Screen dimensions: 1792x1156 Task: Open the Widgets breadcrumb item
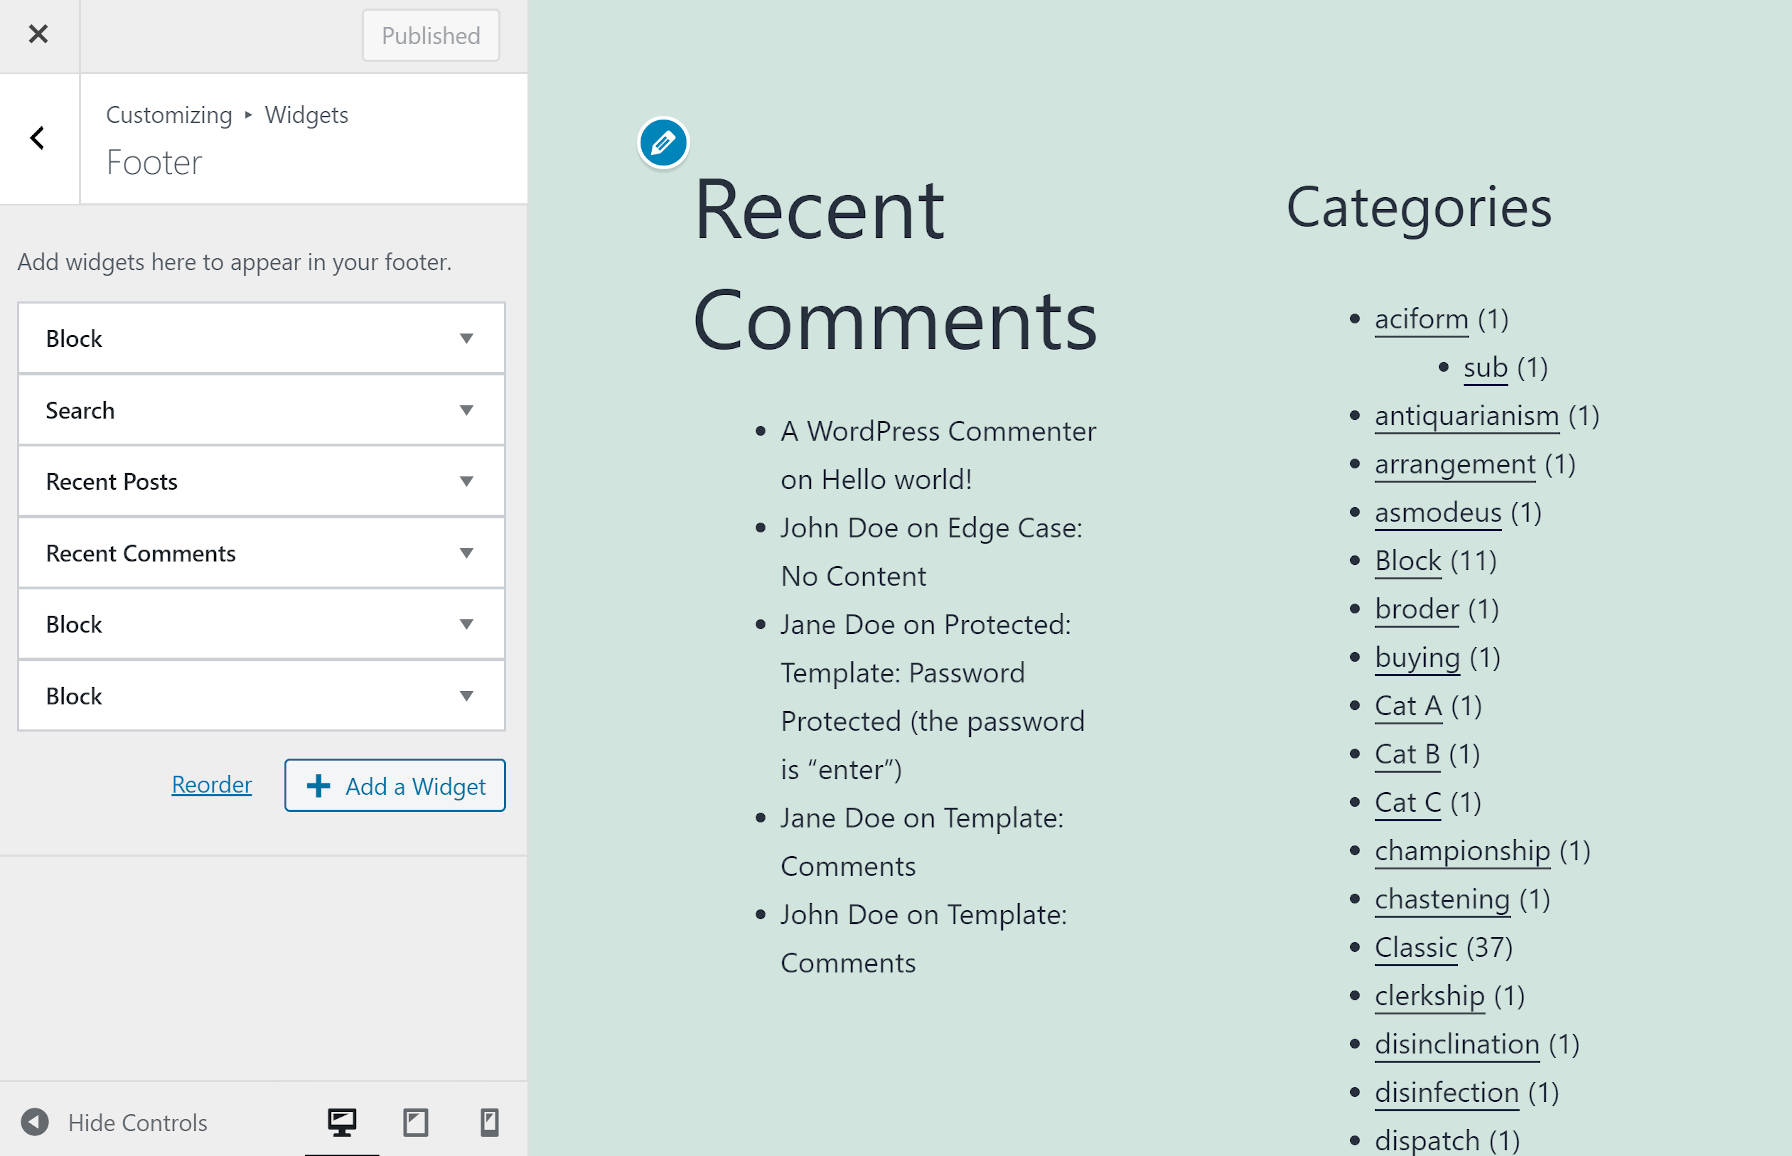coord(306,114)
